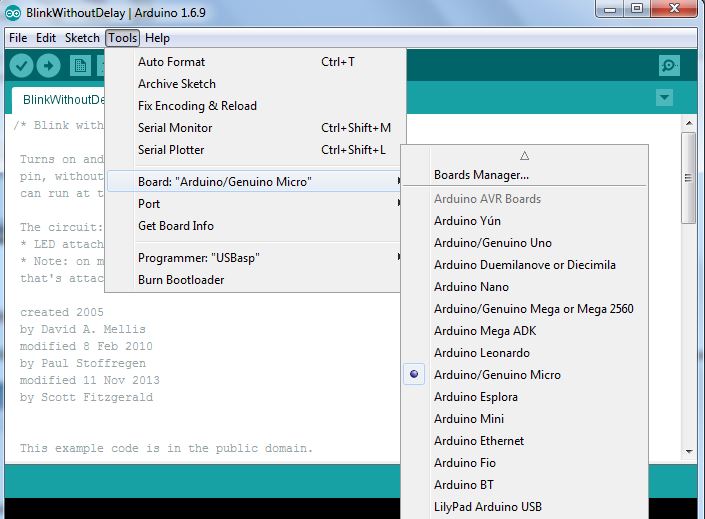Click the Arduino logo in title bar
The width and height of the screenshot is (705, 519).
pyautogui.click(x=13, y=13)
